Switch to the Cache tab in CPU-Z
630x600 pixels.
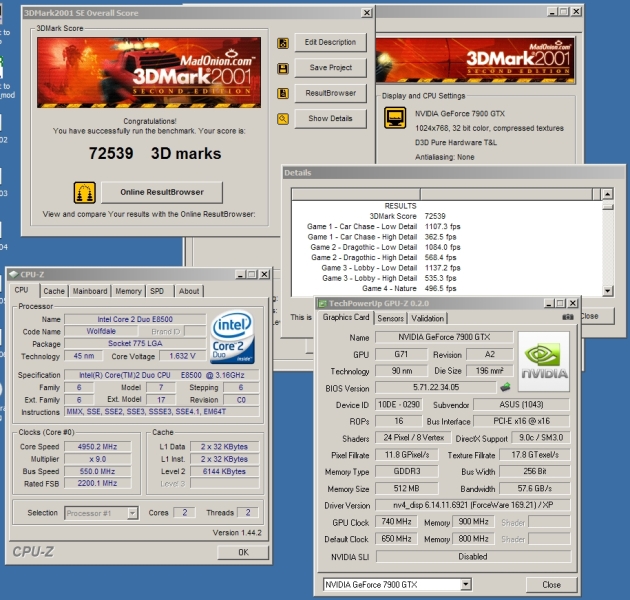click(54, 291)
